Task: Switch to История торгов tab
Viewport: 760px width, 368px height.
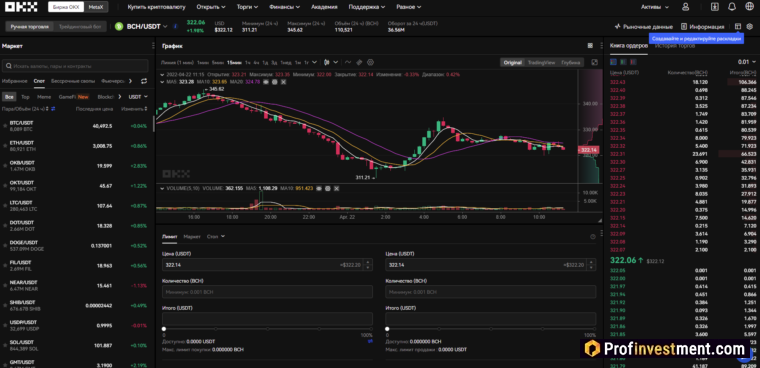Action: pyautogui.click(x=675, y=46)
